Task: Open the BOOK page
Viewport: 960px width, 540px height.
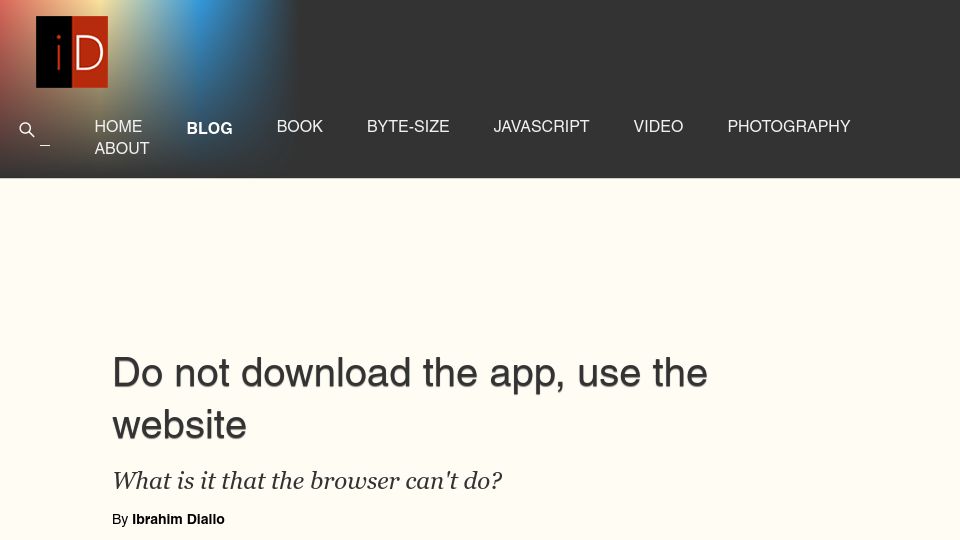Action: (x=299, y=126)
